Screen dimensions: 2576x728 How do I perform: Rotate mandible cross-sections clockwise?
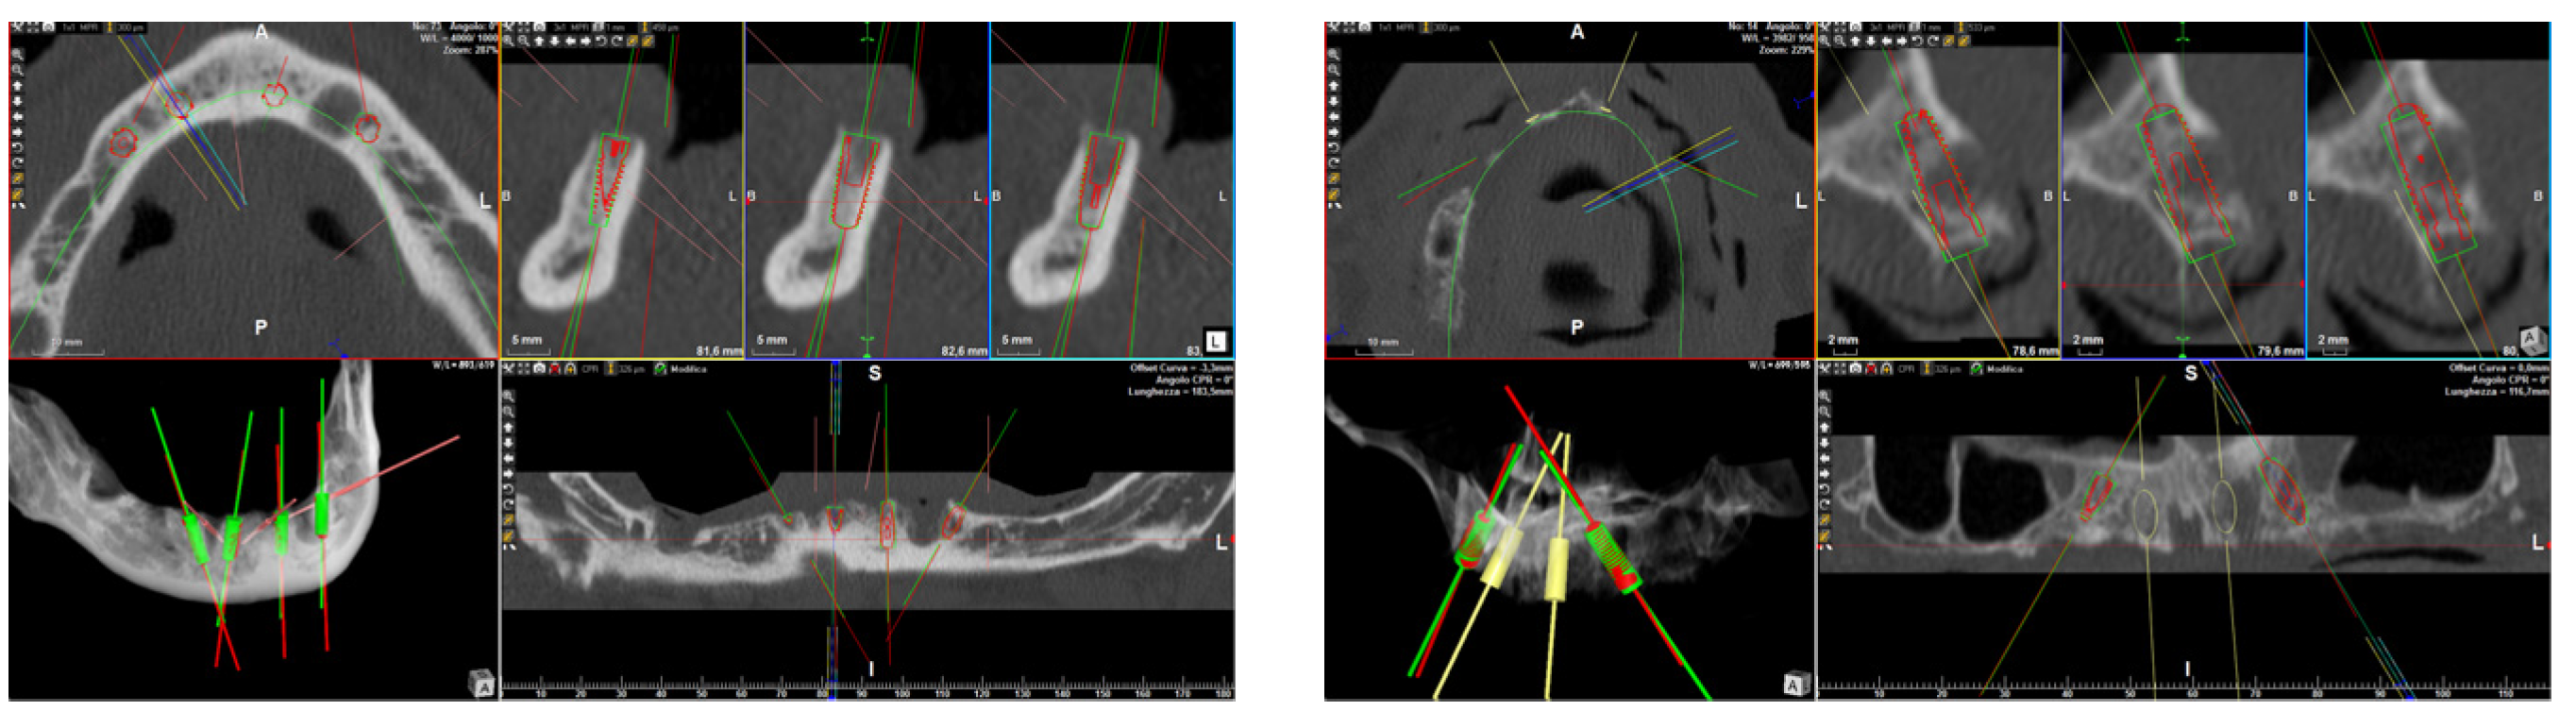click(616, 41)
